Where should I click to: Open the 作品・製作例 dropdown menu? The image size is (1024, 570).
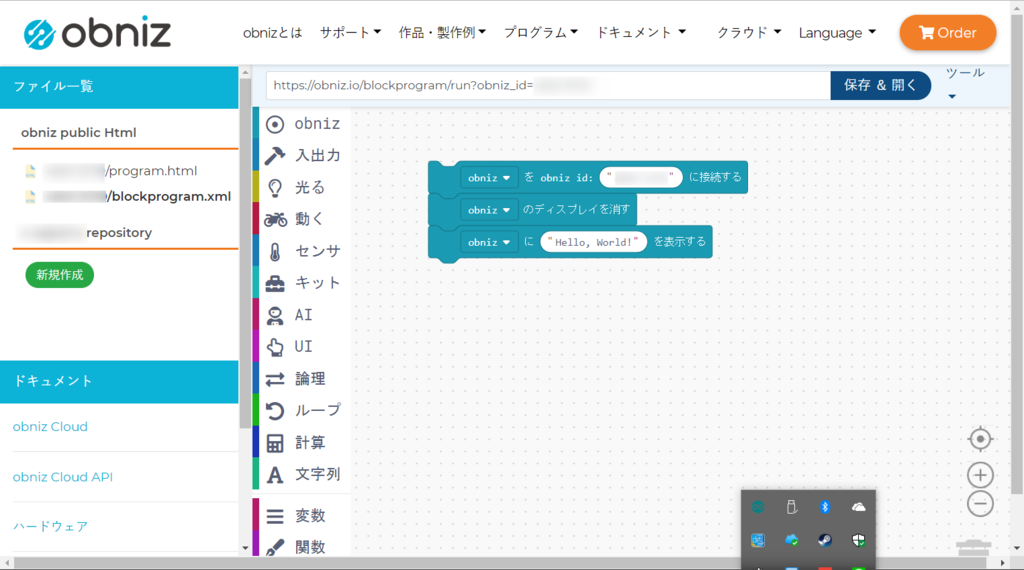[x=442, y=33]
